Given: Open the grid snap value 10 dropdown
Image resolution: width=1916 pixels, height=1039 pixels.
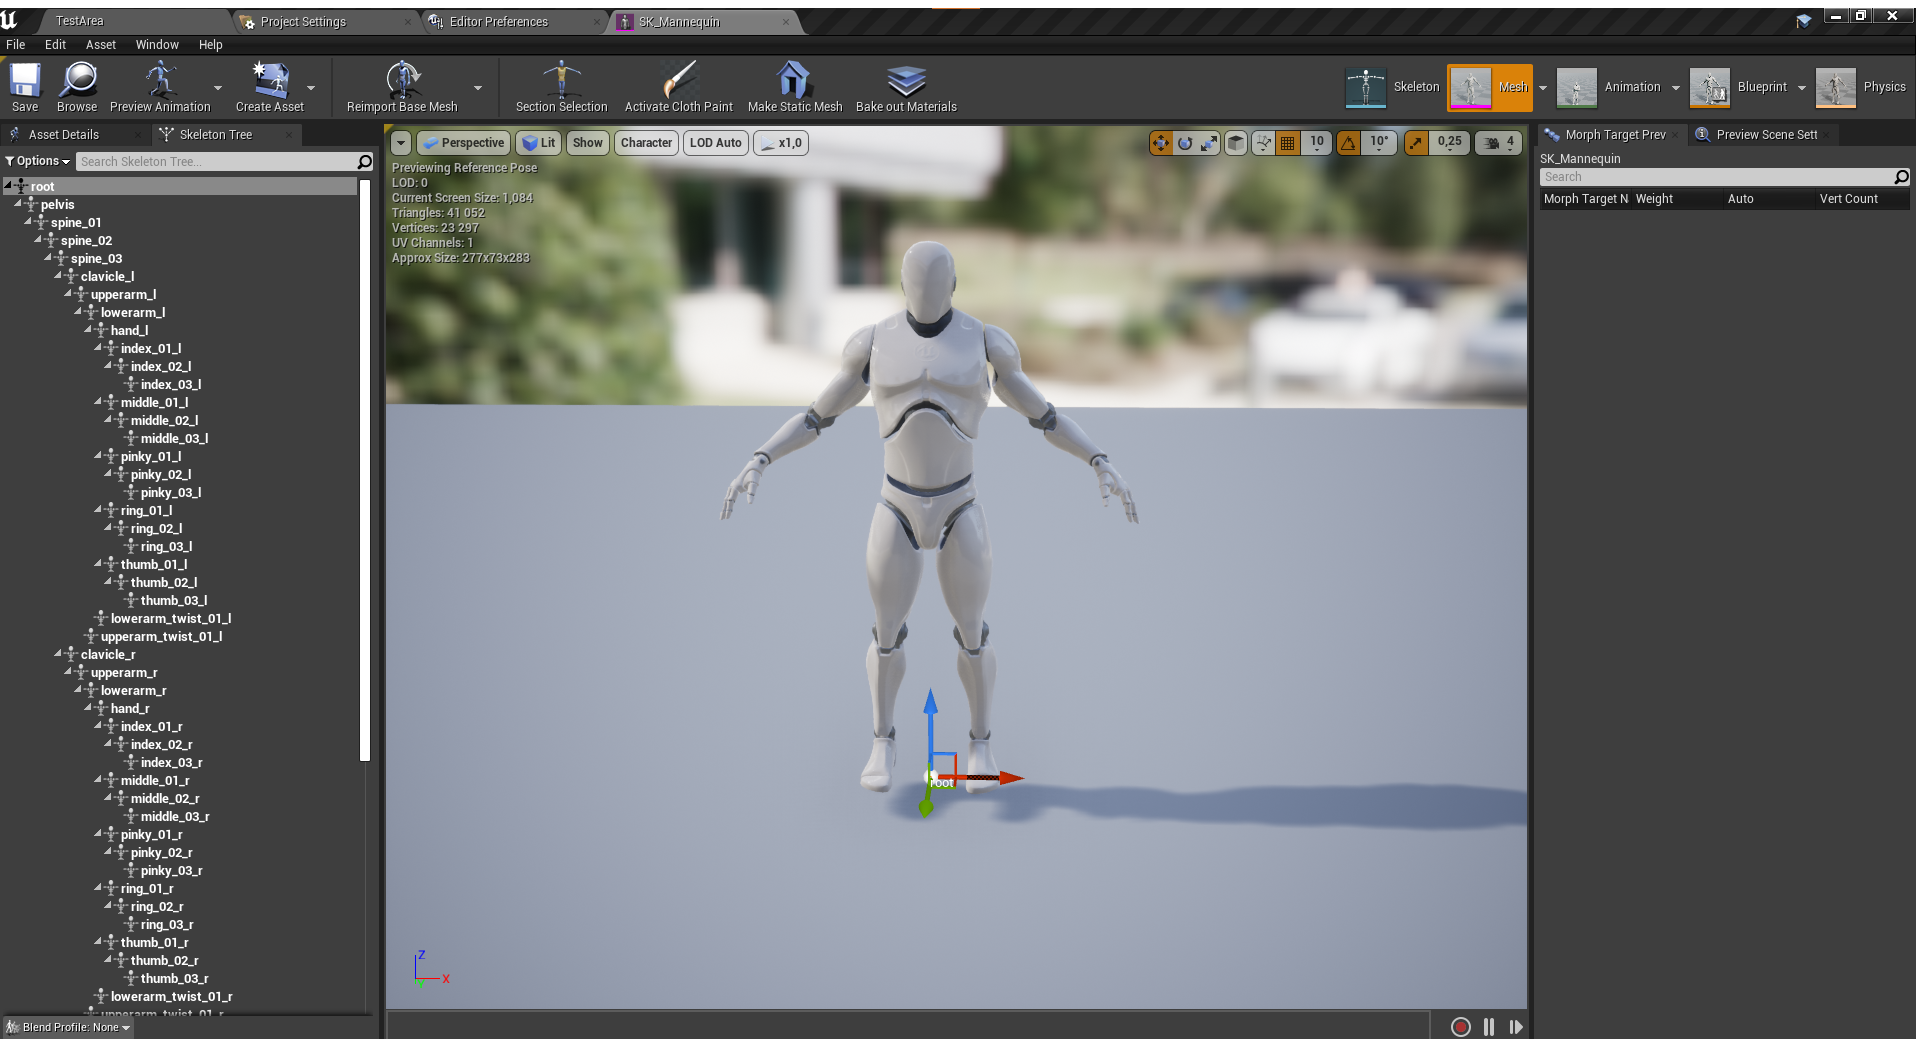Looking at the screenshot, I should (1317, 143).
